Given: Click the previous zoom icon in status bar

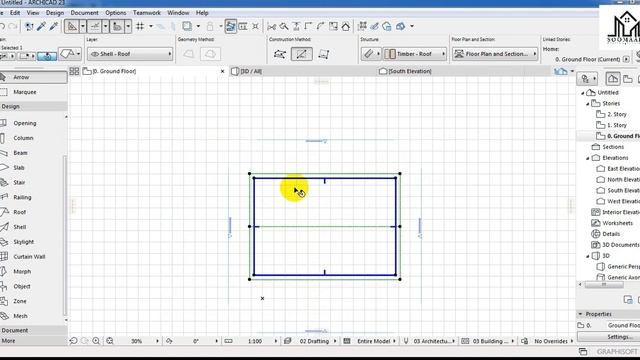Looking at the screenshot, I should click(73, 341).
